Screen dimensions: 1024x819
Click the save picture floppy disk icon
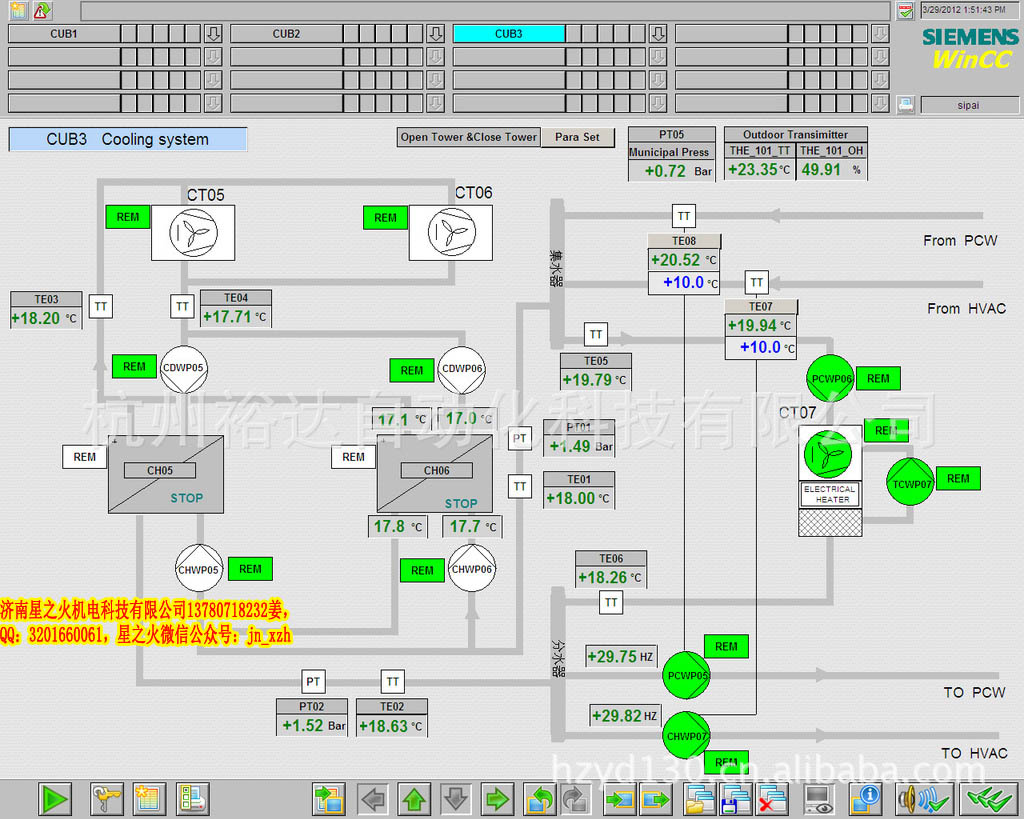pyautogui.click(x=735, y=798)
